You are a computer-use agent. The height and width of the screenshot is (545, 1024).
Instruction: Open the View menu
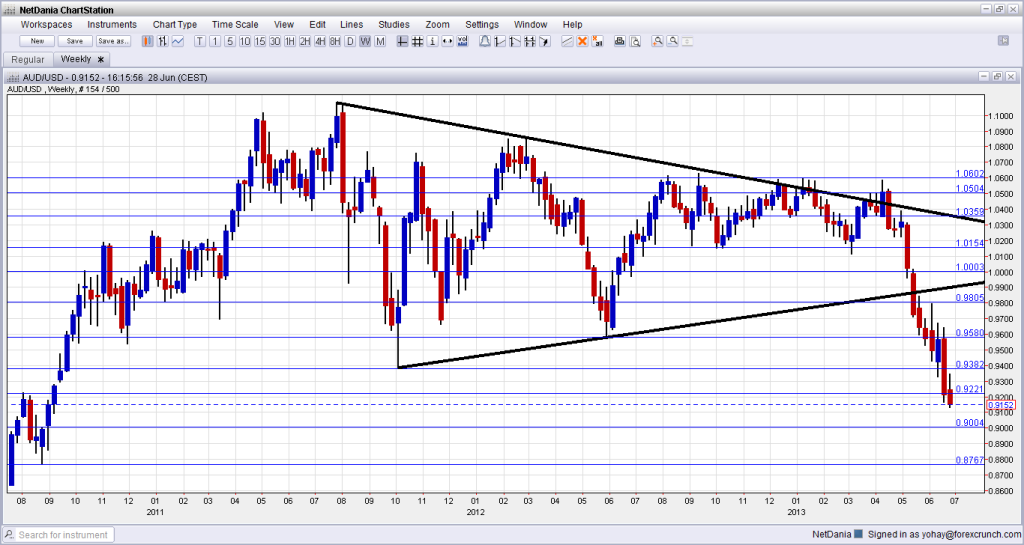click(283, 24)
